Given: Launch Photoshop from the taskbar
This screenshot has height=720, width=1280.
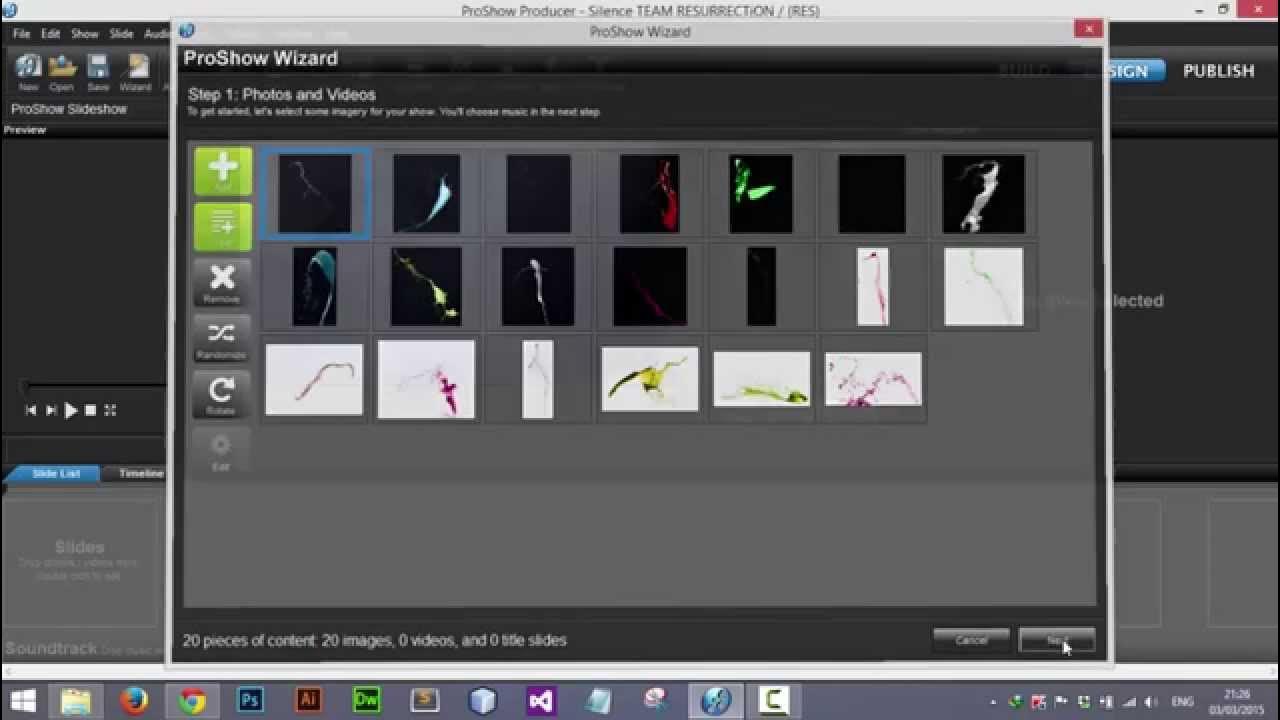Looking at the screenshot, I should (250, 701).
